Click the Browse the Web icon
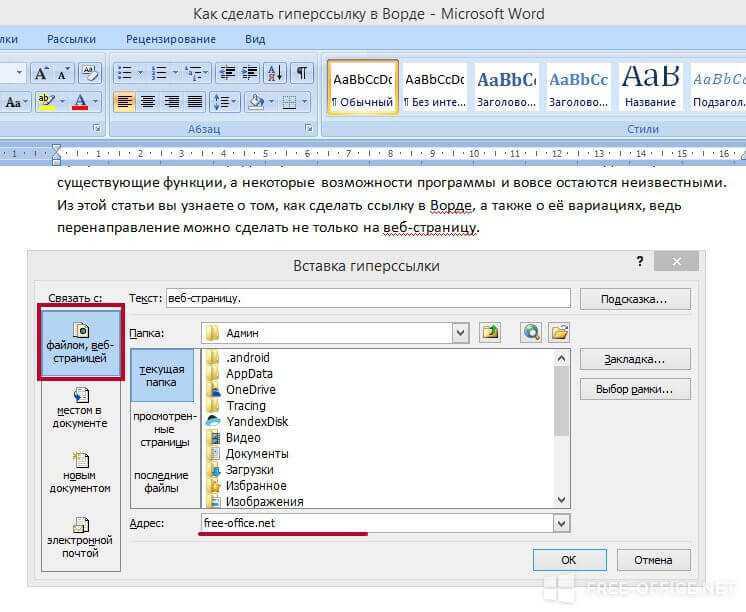This screenshot has height=612, width=746. pyautogui.click(x=531, y=332)
